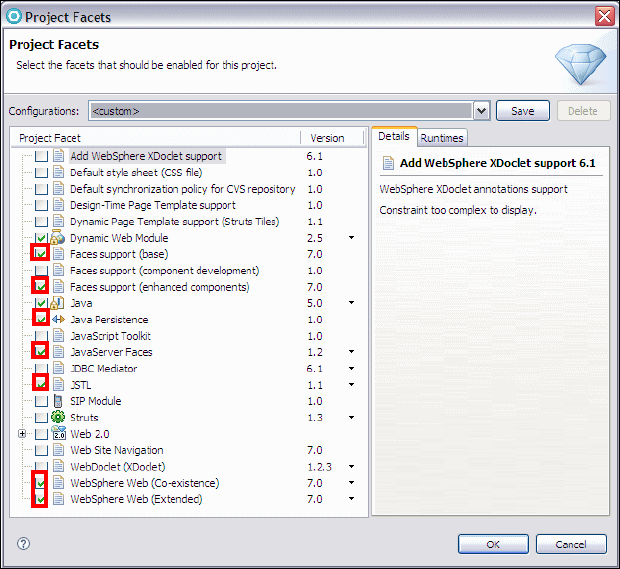This screenshot has width=620, height=569.
Task: Click the WebDoclet (XDoclet) document icon
Action: (58, 466)
